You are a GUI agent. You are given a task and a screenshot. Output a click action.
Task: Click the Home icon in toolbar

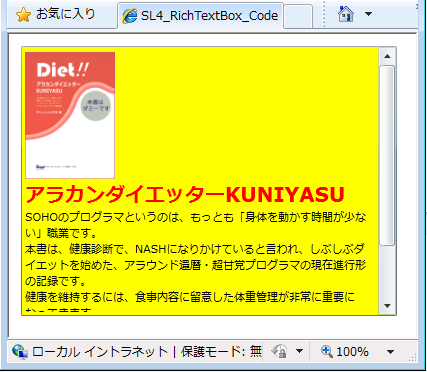click(346, 14)
